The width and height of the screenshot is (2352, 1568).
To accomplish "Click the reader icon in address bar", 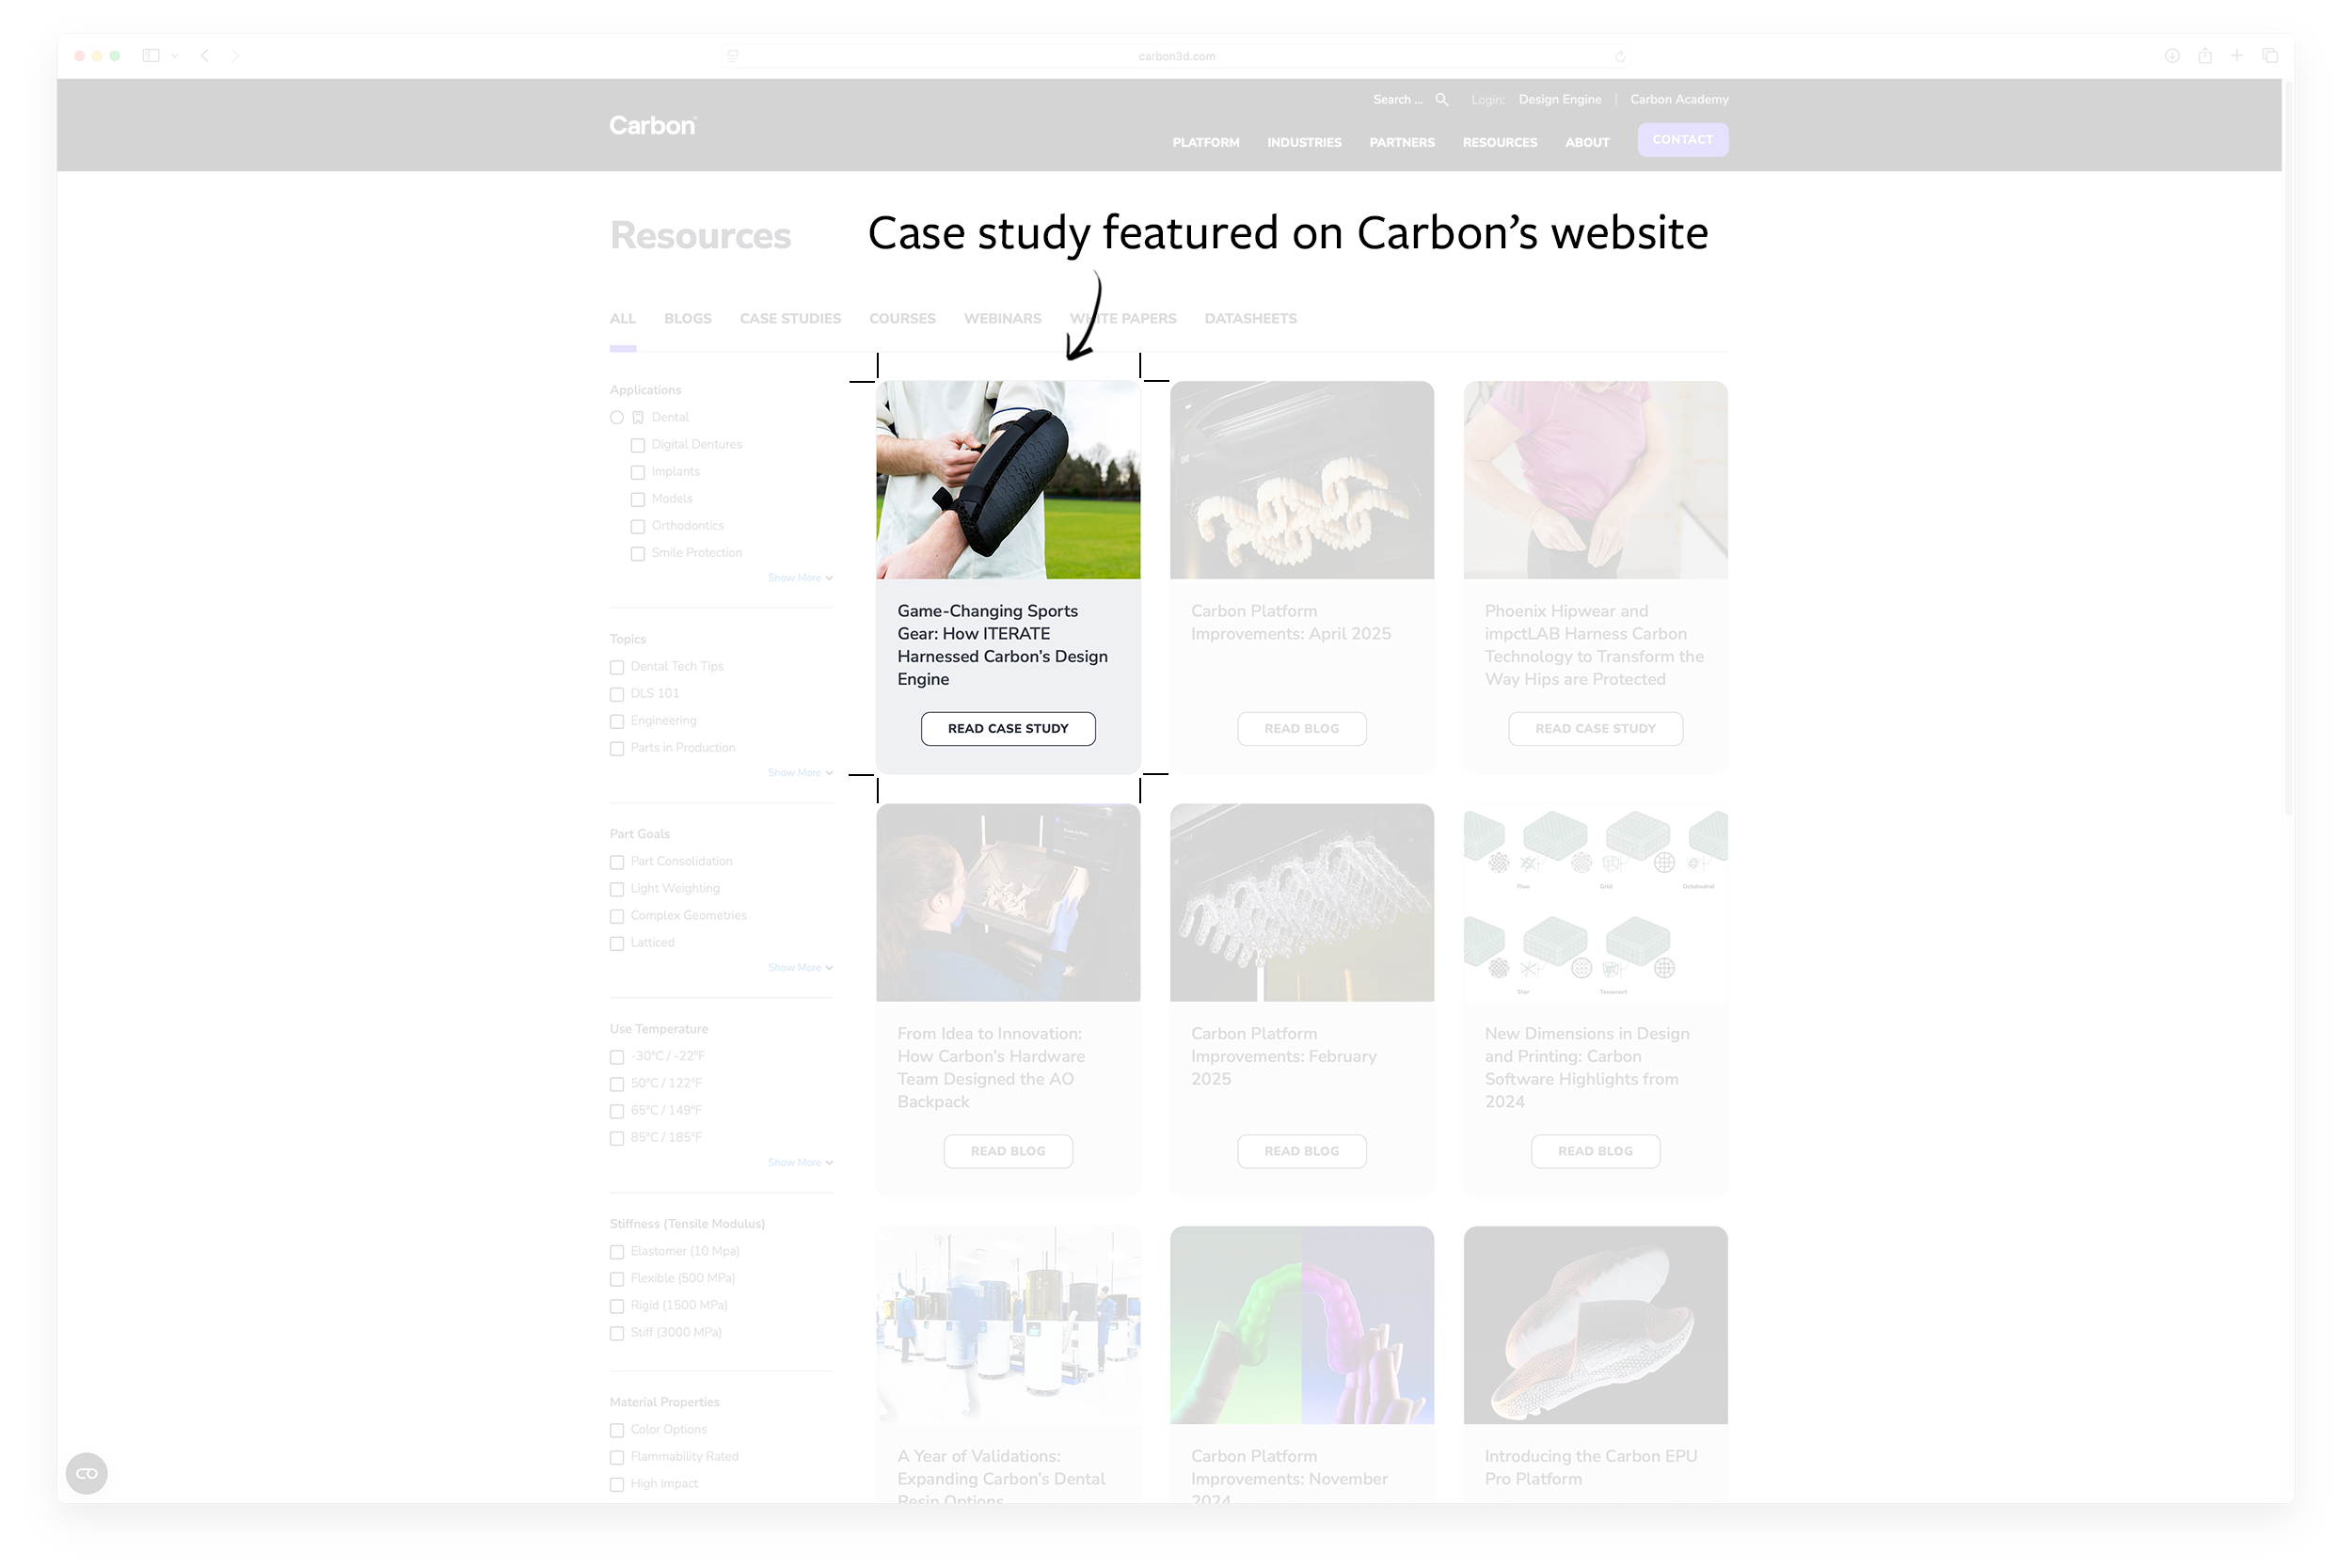I will coord(733,56).
